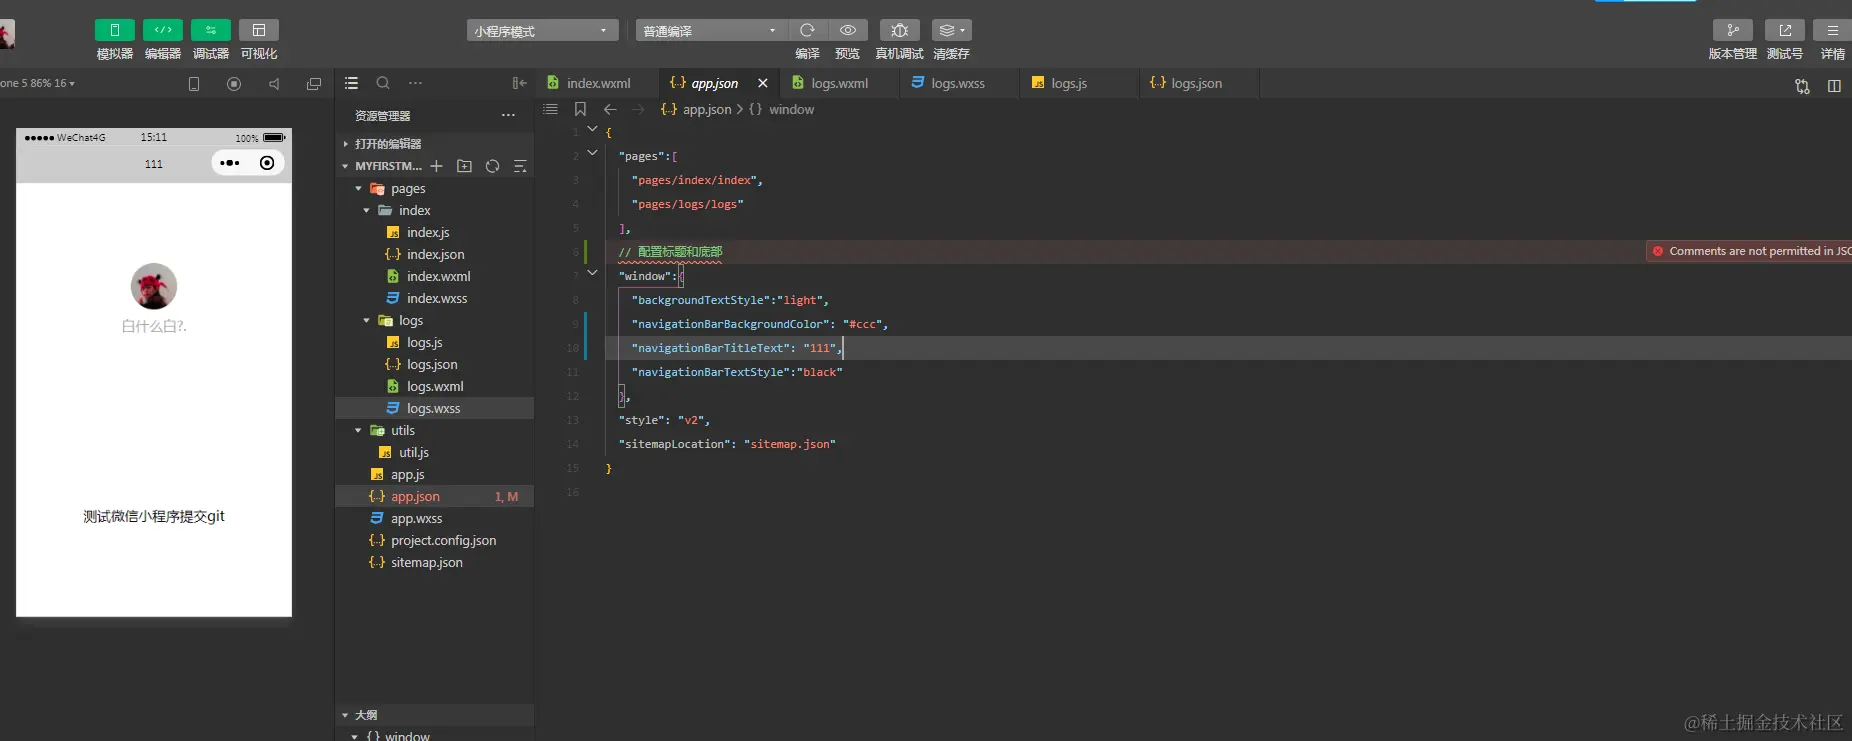Screen dimensions: 1852x741
Task: Click new folder icon in explorer header
Action: [x=464, y=166]
